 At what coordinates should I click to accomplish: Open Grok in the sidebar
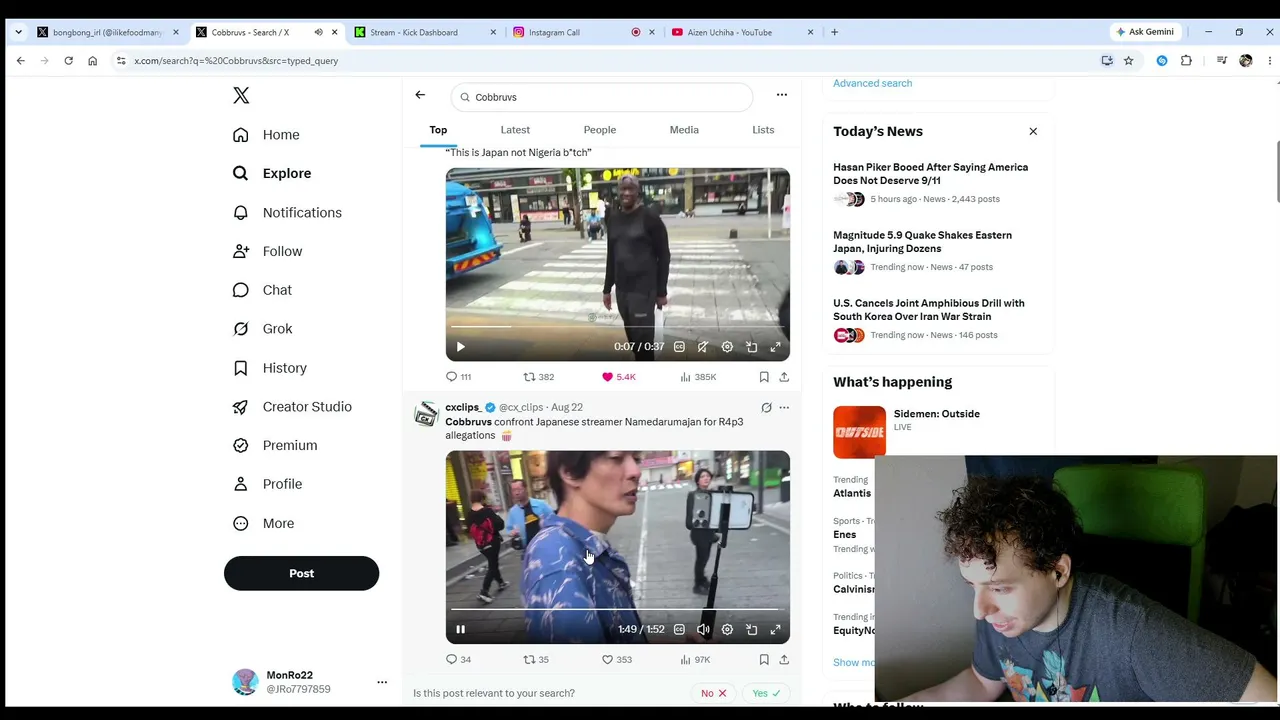coord(262,329)
